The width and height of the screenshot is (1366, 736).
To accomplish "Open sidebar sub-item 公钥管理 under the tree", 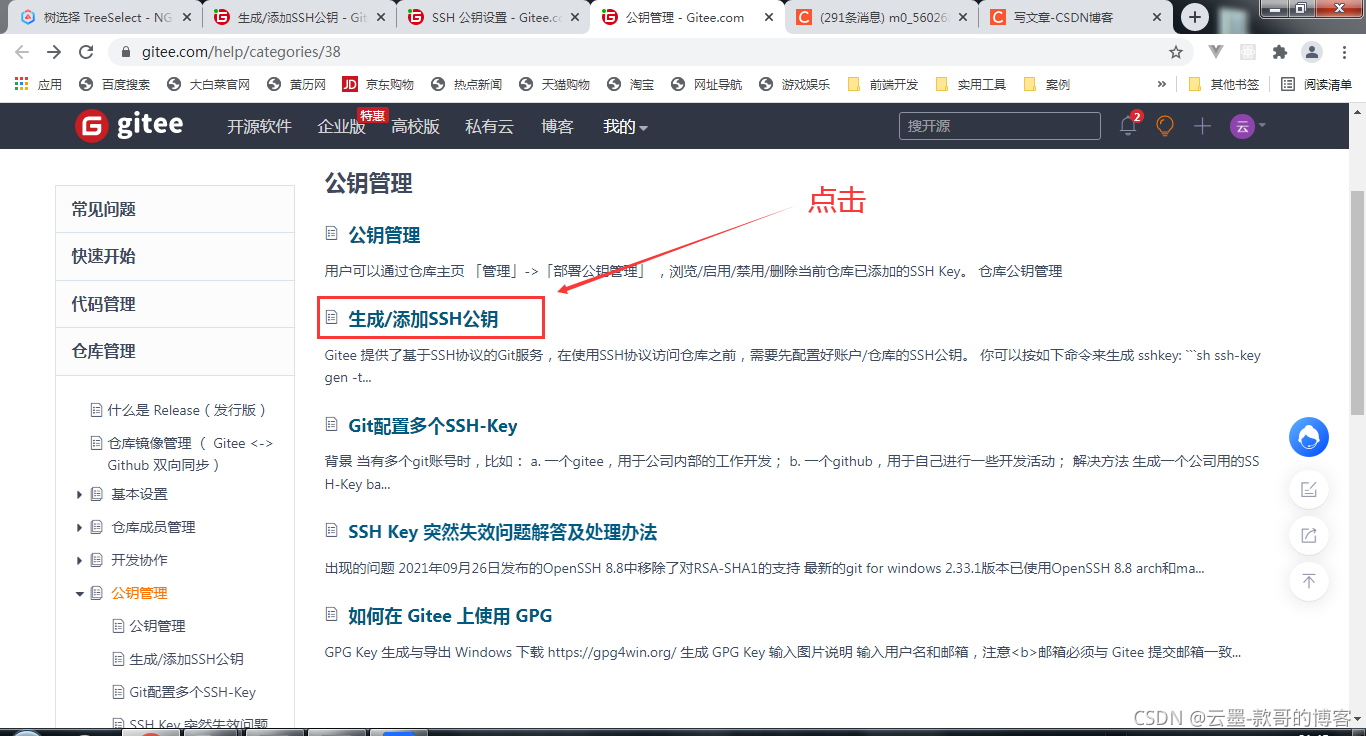I will [x=157, y=626].
